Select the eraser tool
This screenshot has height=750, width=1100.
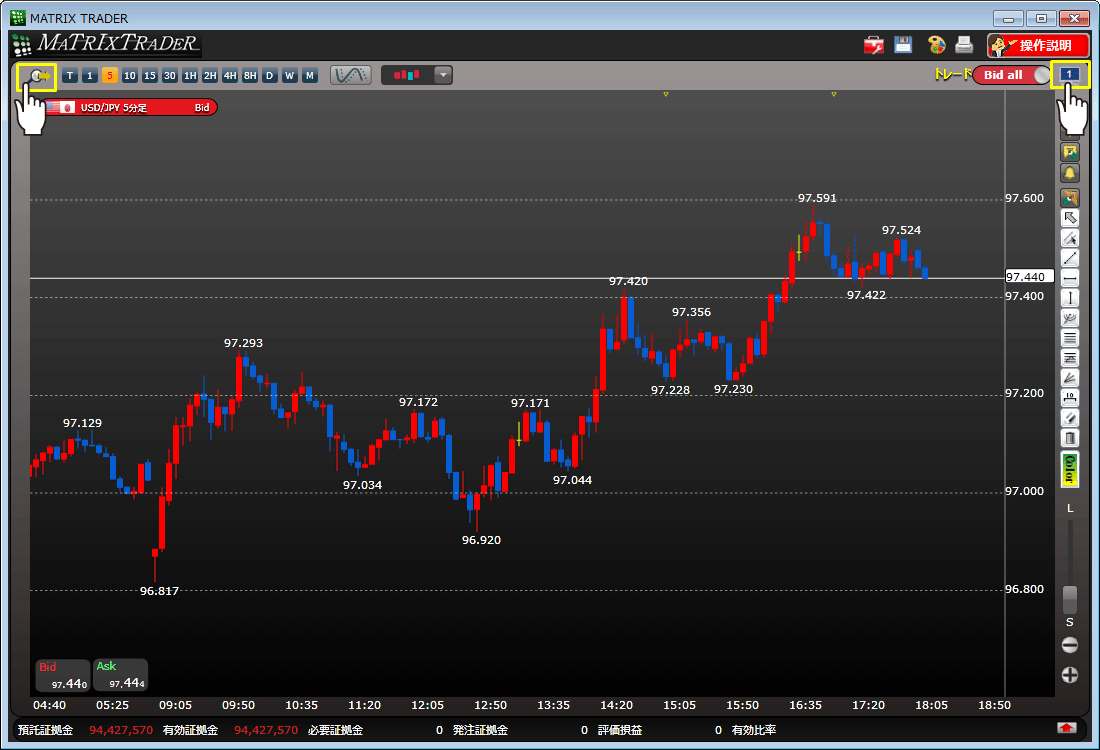pyautogui.click(x=1070, y=418)
